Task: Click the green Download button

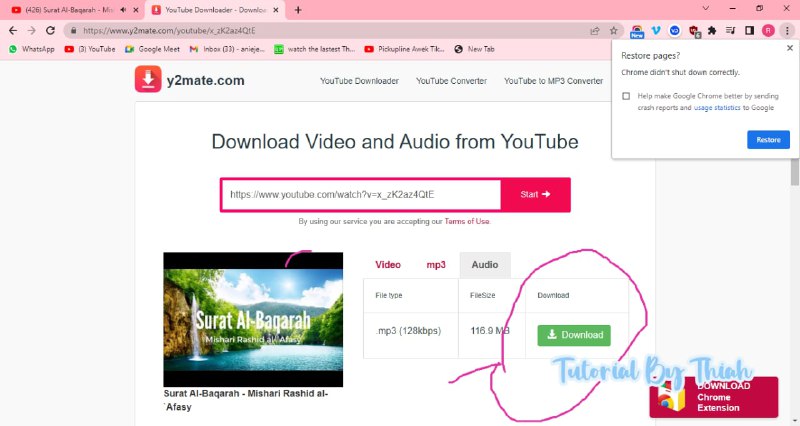Action: tap(574, 335)
